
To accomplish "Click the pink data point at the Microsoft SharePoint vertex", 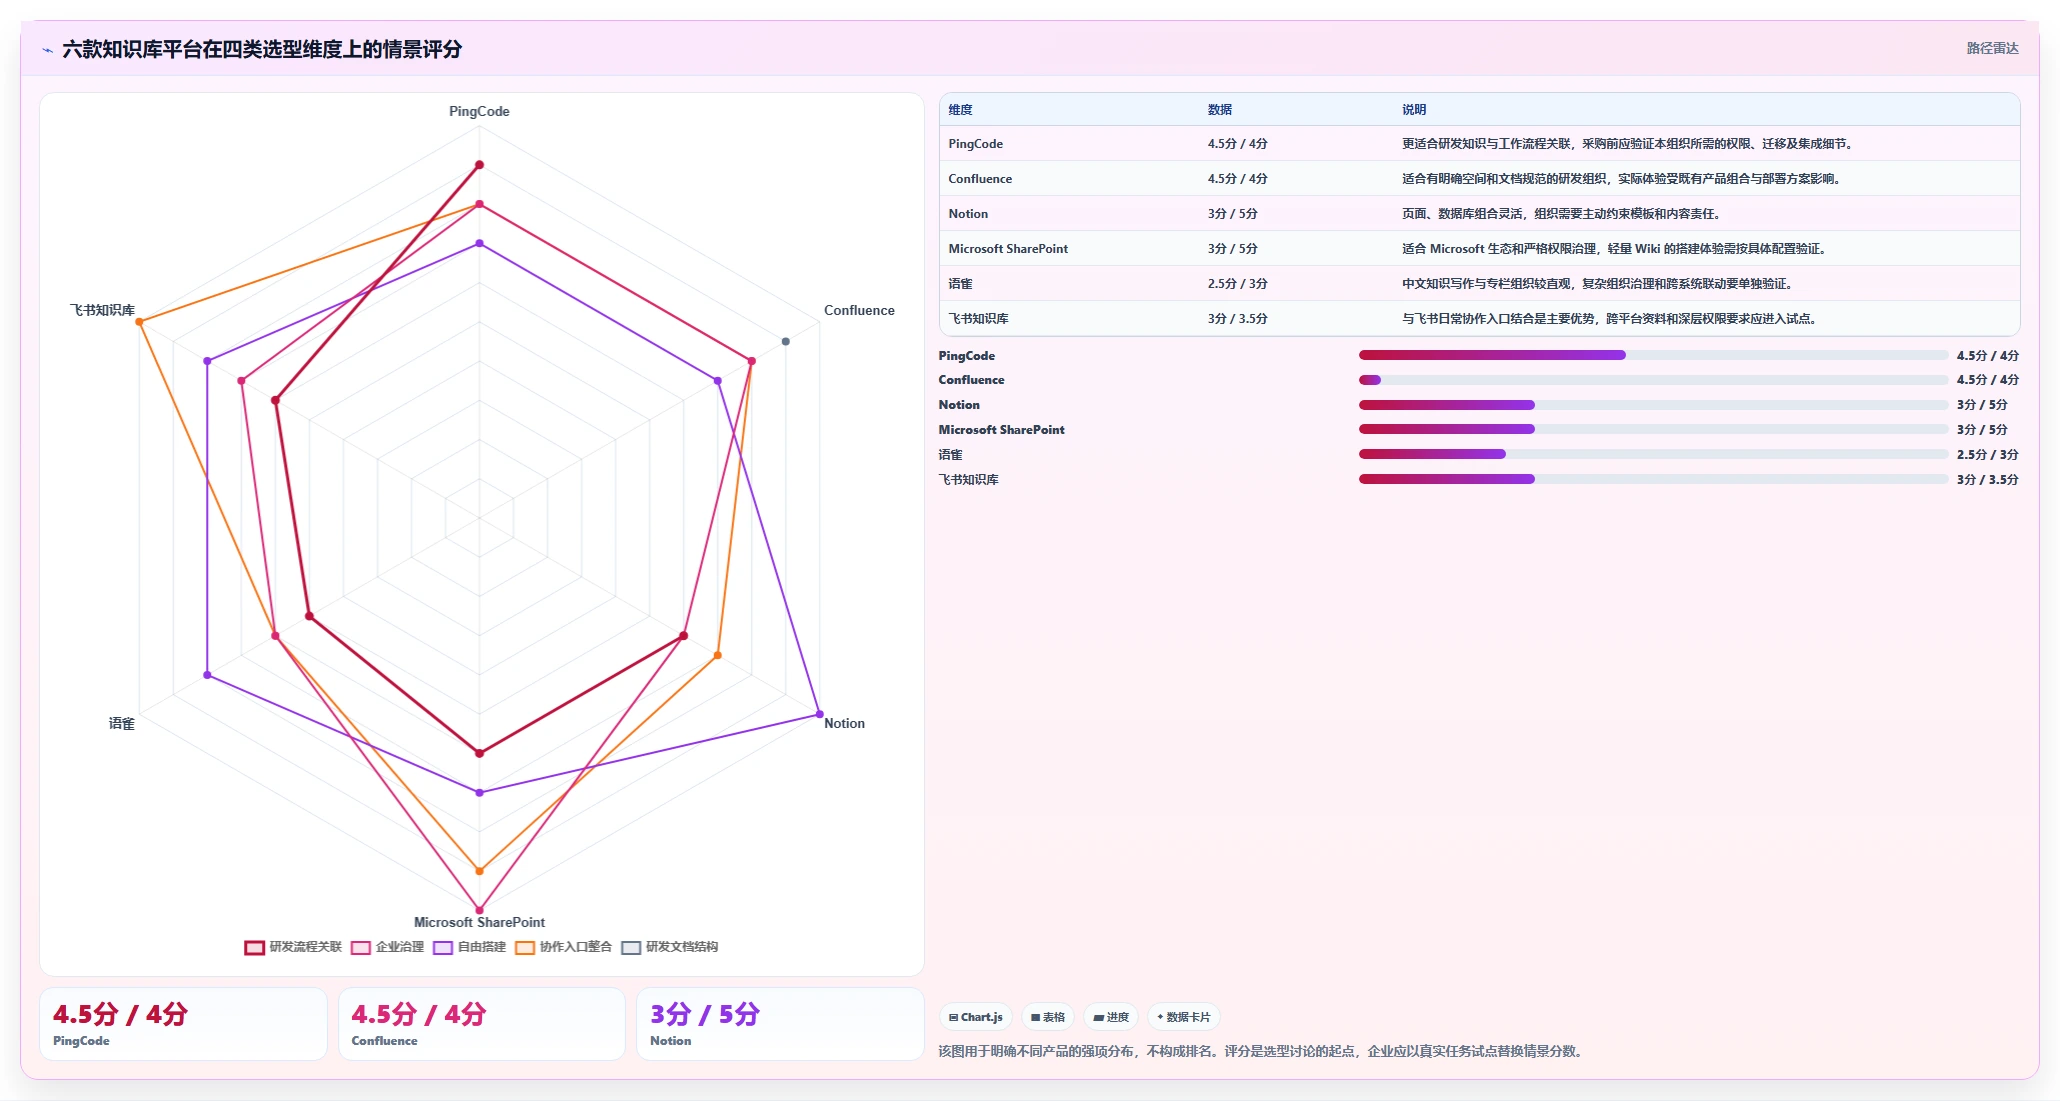I will [479, 910].
